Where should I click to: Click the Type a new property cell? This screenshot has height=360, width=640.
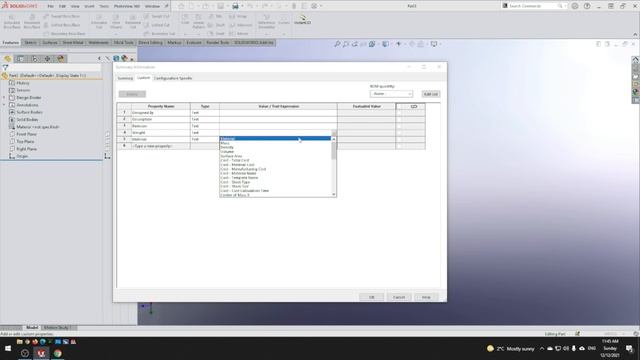click(x=160, y=146)
